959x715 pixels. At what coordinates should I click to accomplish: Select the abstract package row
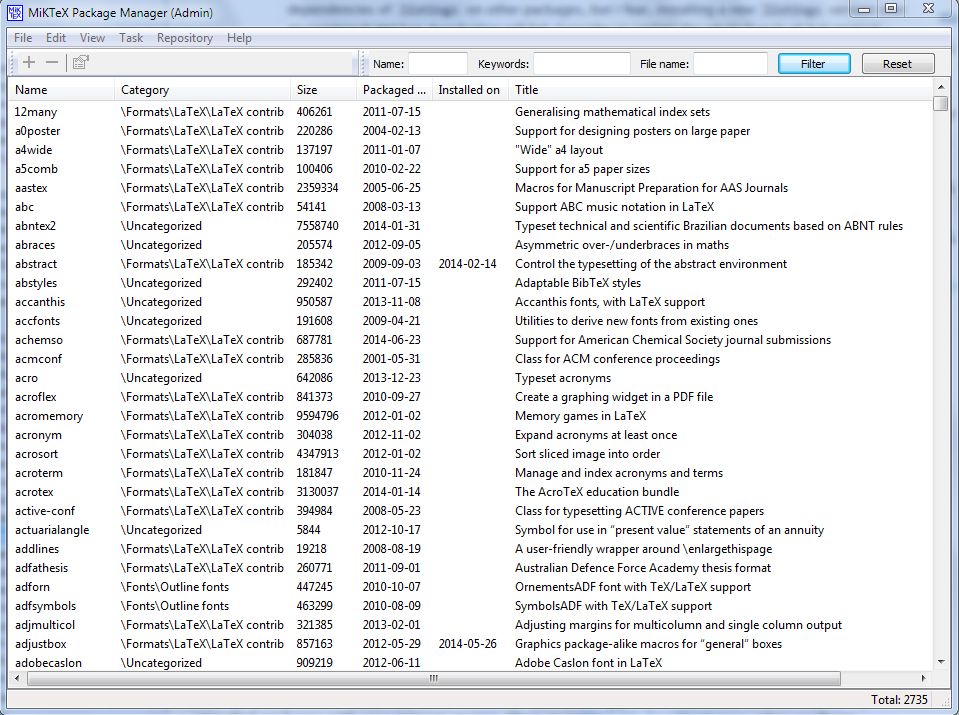pos(471,264)
